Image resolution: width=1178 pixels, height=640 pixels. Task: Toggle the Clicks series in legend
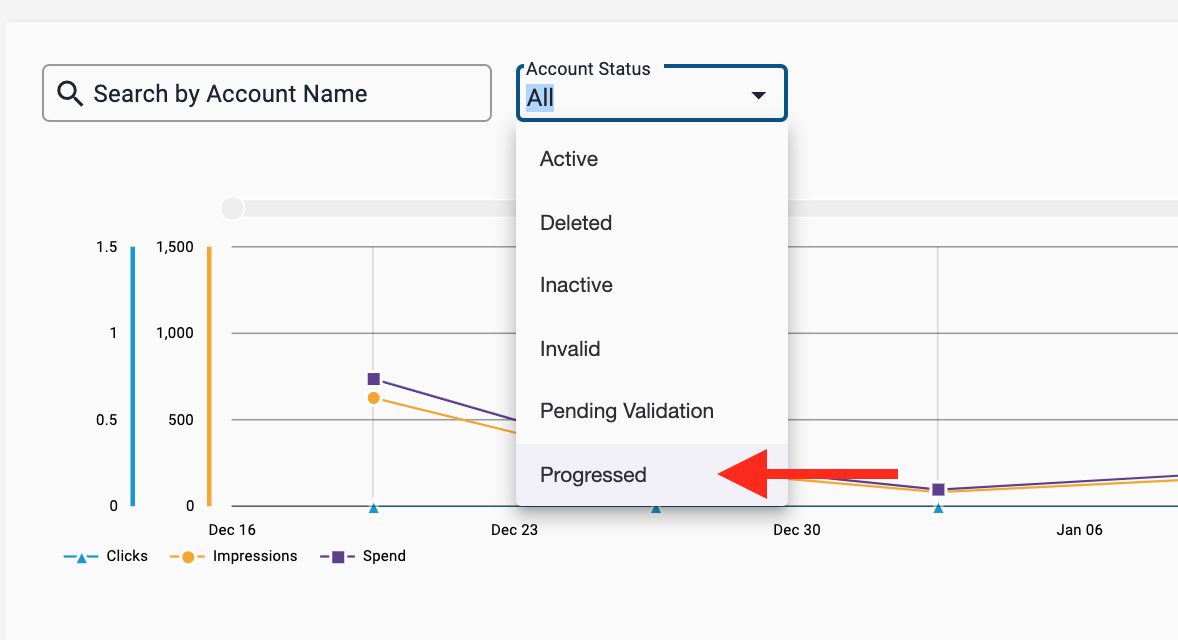click(106, 556)
